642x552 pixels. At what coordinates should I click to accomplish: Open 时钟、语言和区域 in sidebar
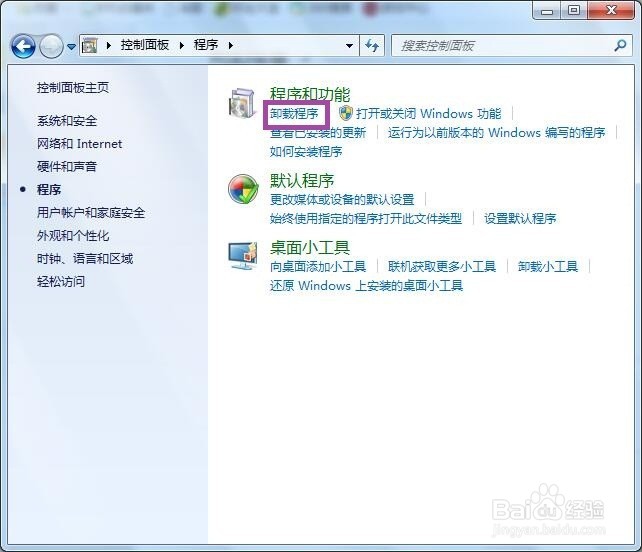(85, 258)
